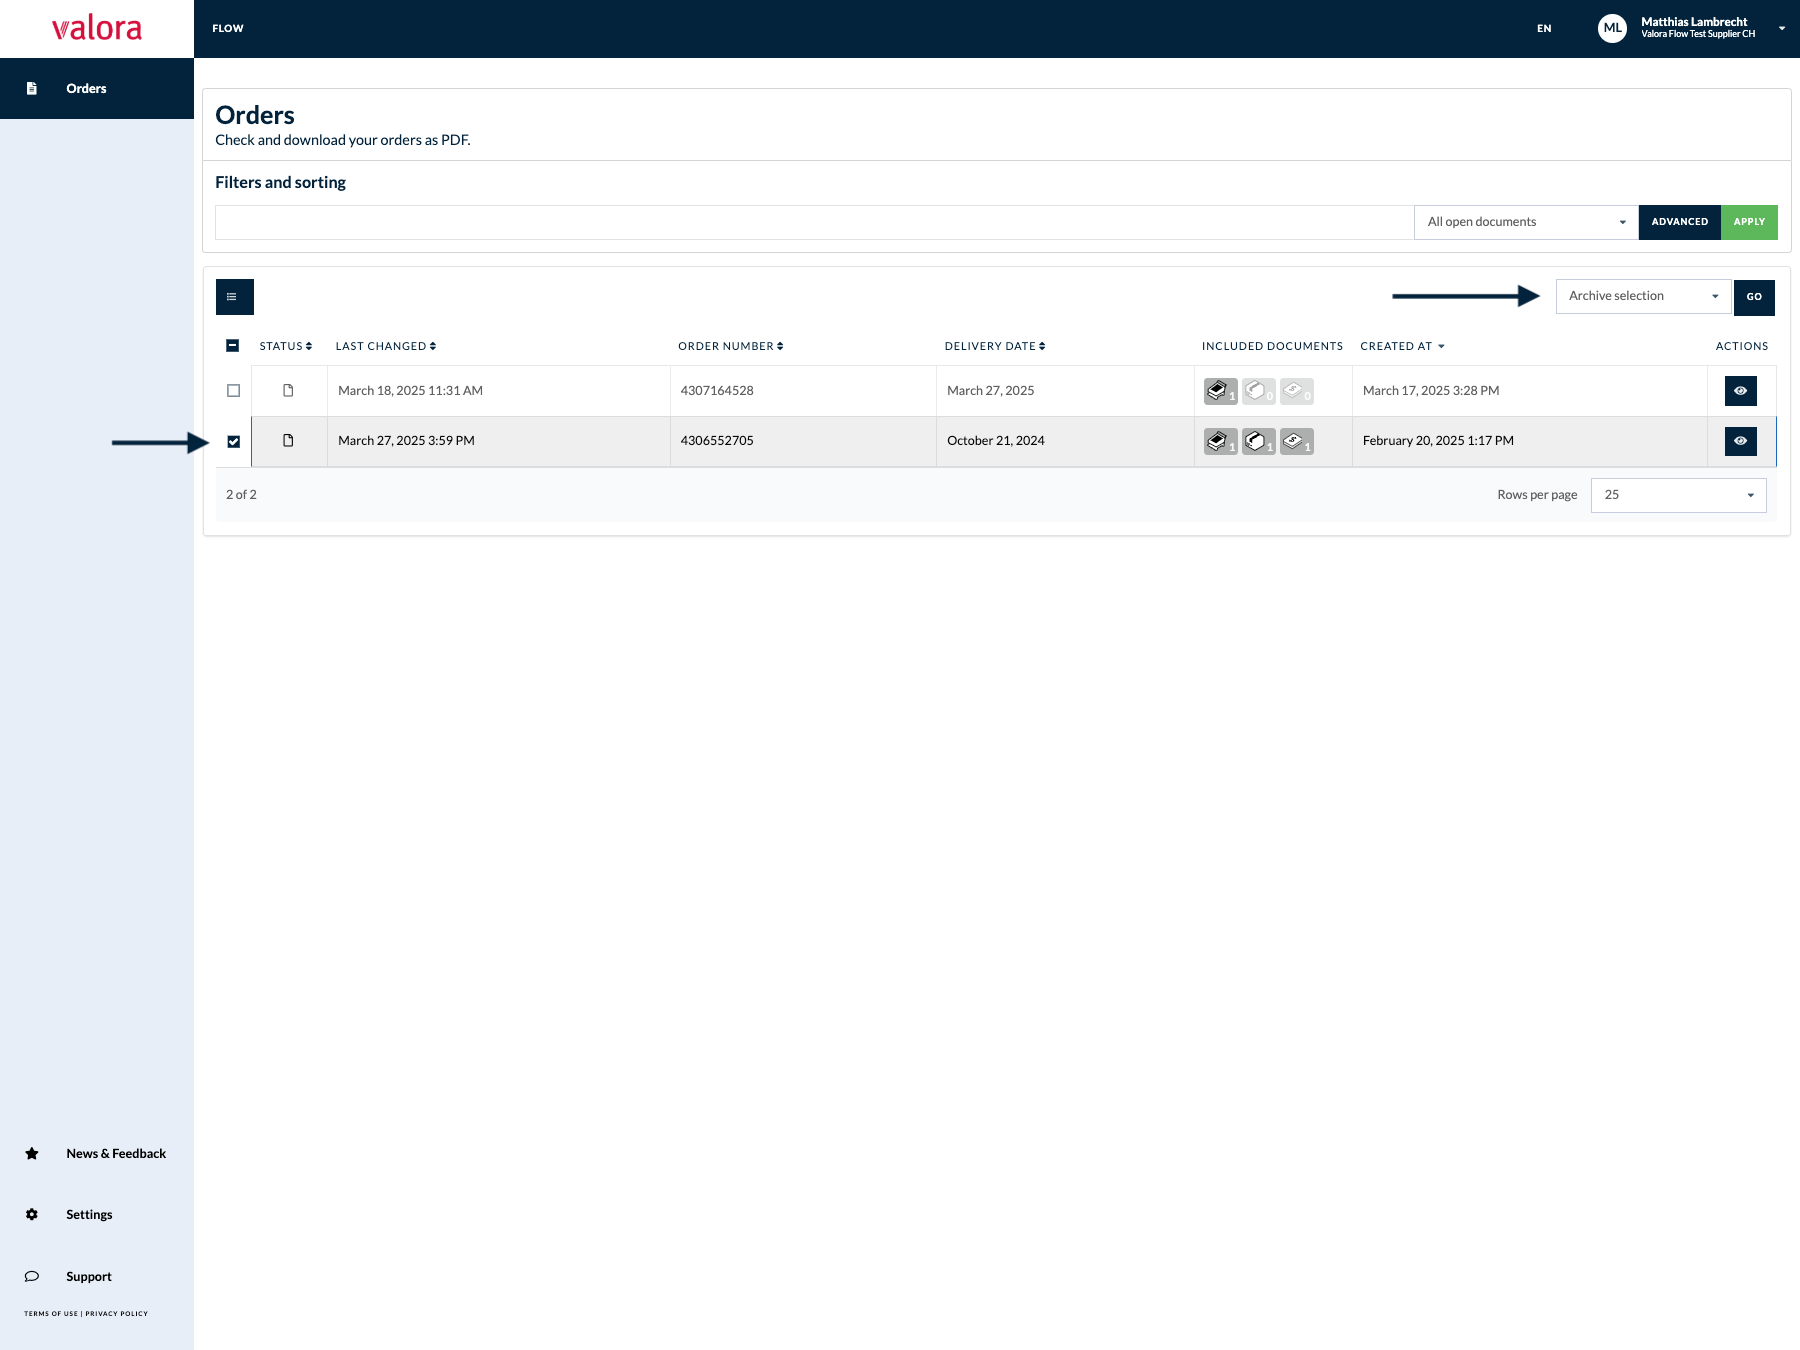The width and height of the screenshot is (1800, 1350).
Task: Click third document icon for order 4306552705
Action: click(1296, 441)
